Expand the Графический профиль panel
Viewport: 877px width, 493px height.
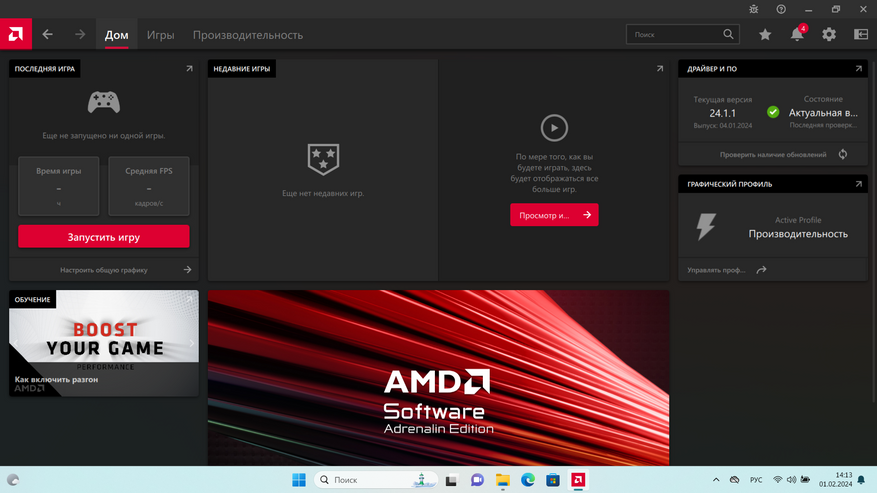pos(858,184)
